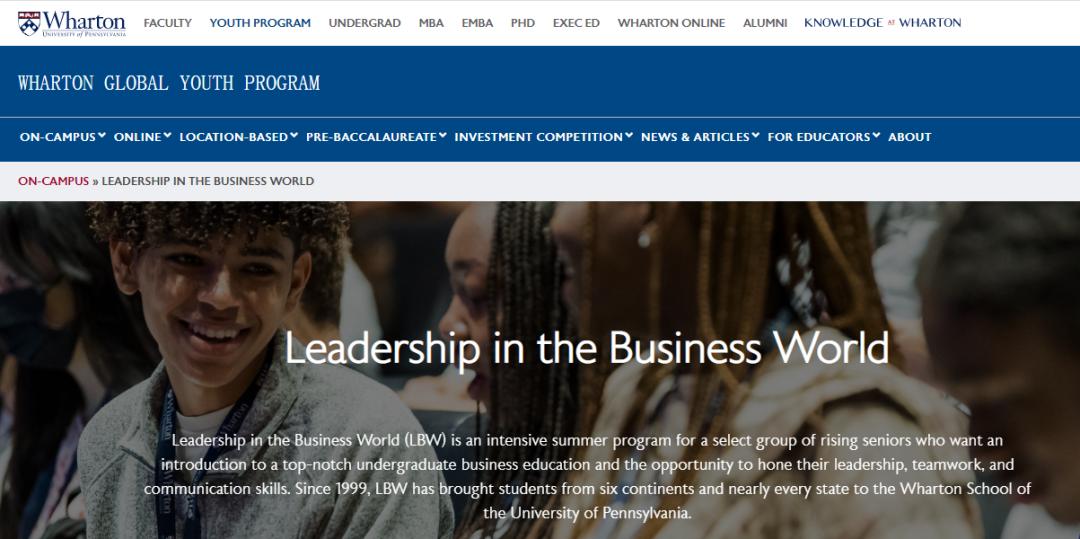The width and height of the screenshot is (1080, 539).
Task: Expand the On-Campus menu chevron
Action: coord(102,136)
